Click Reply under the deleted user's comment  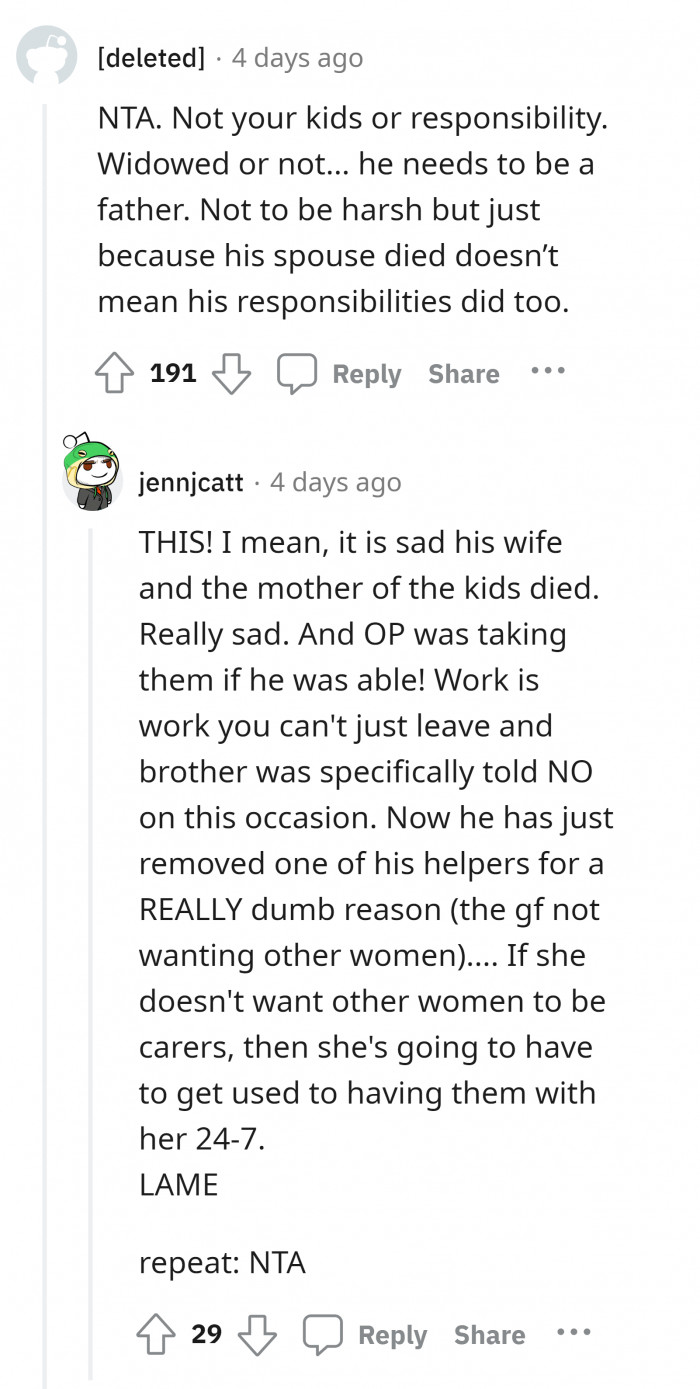pyautogui.click(x=366, y=374)
